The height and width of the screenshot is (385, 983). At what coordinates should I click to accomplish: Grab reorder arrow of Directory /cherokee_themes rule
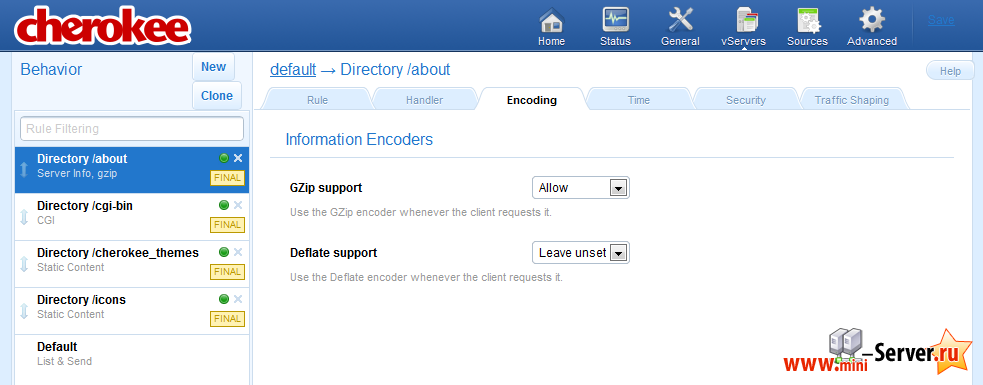(24, 264)
